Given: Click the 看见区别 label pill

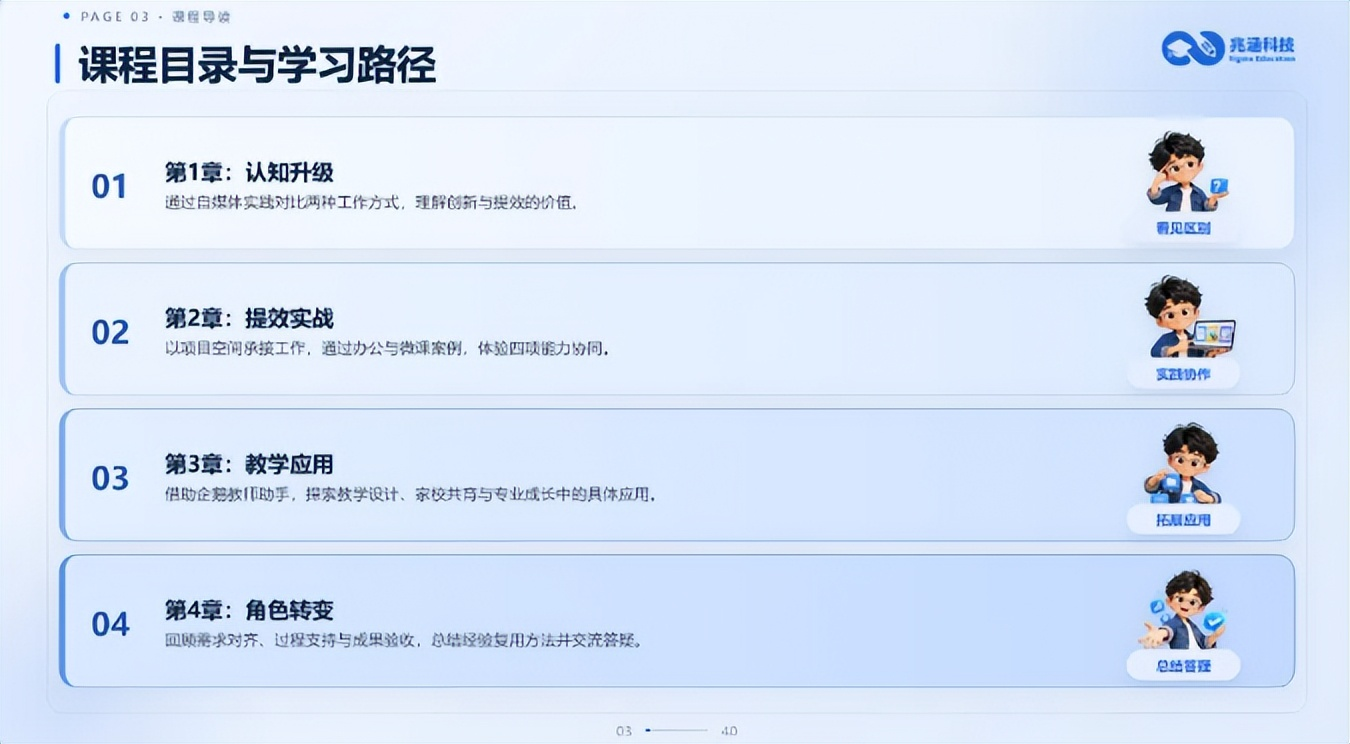Looking at the screenshot, I should pyautogui.click(x=1183, y=228).
